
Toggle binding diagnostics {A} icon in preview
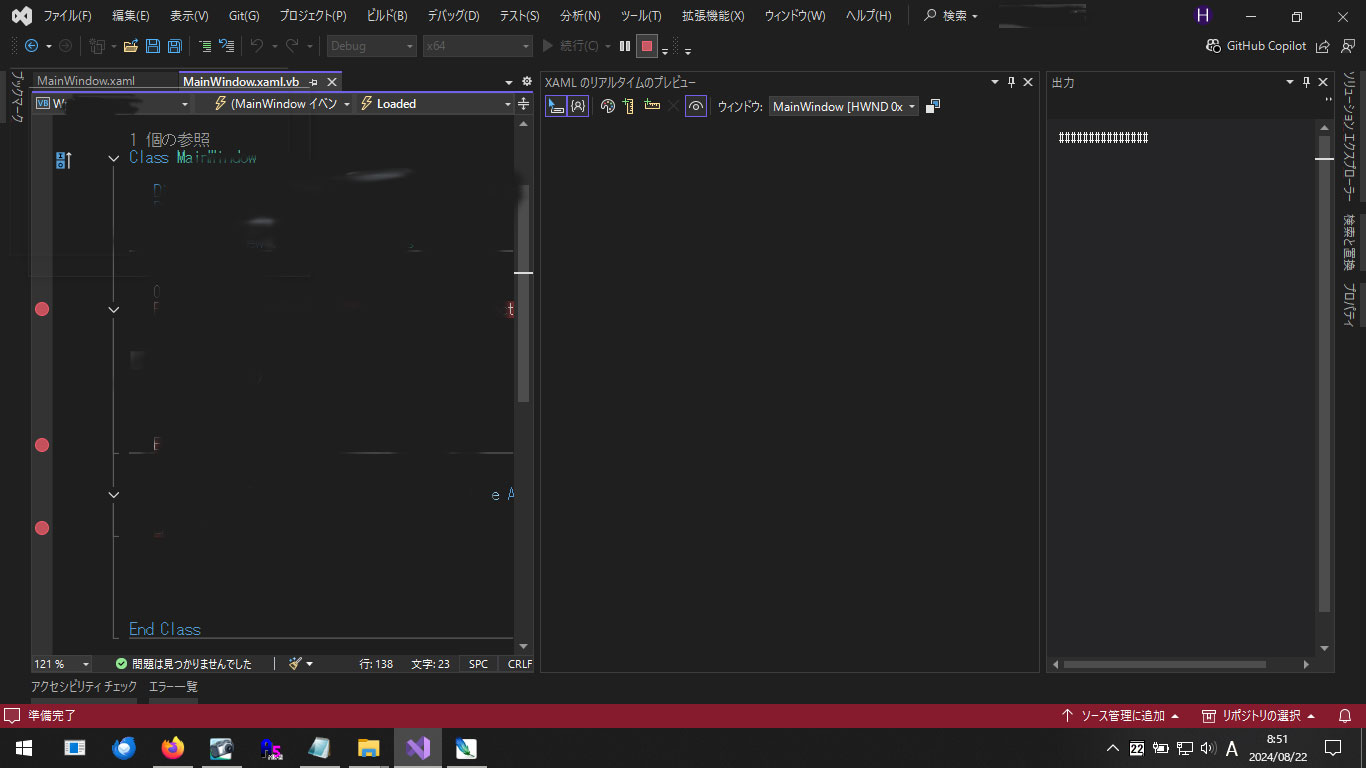click(x=578, y=106)
